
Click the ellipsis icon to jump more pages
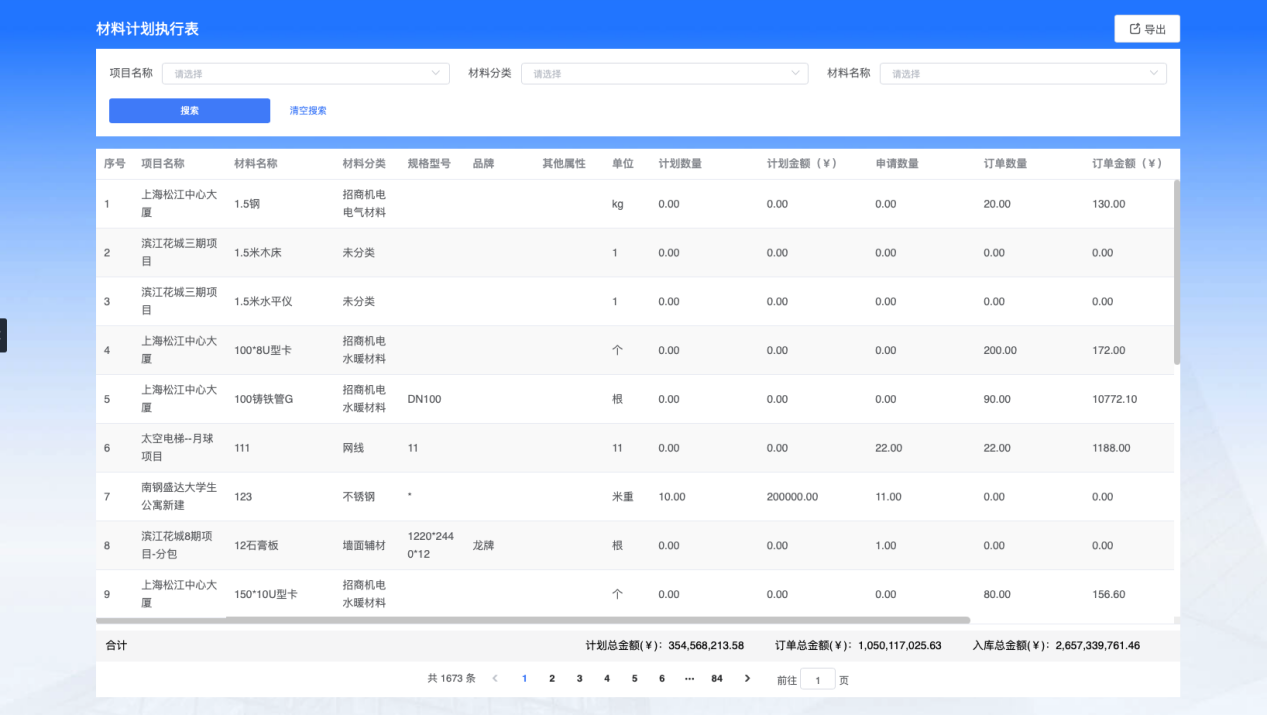tap(688, 678)
